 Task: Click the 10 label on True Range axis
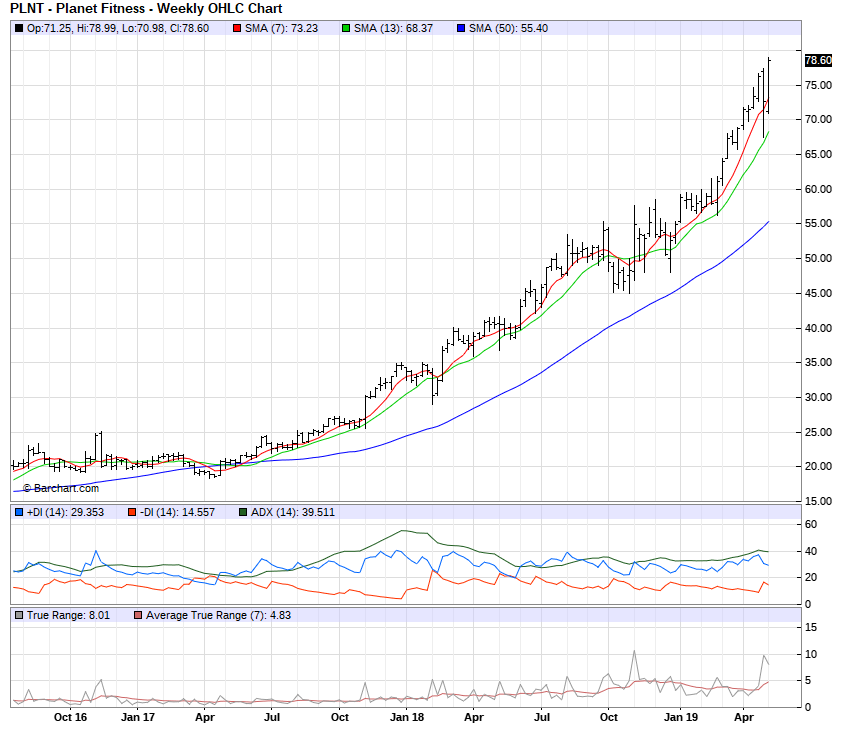coord(811,654)
